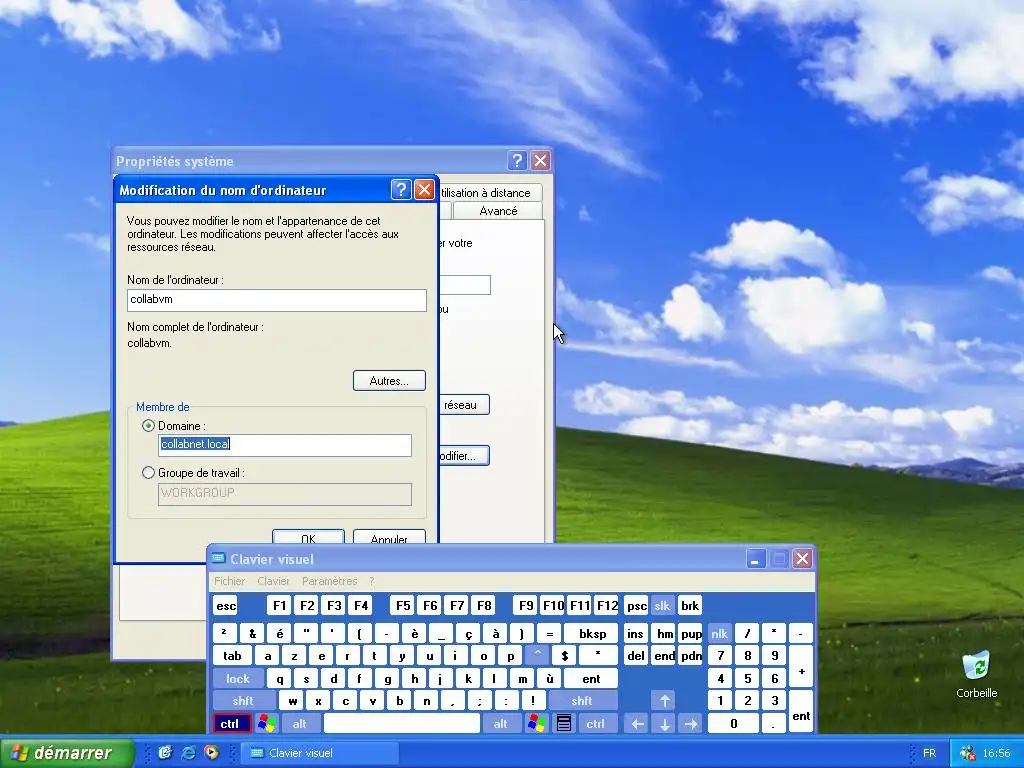Click right Windows logo key on keyboard
The height and width of the screenshot is (768, 1024).
pyautogui.click(x=537, y=724)
